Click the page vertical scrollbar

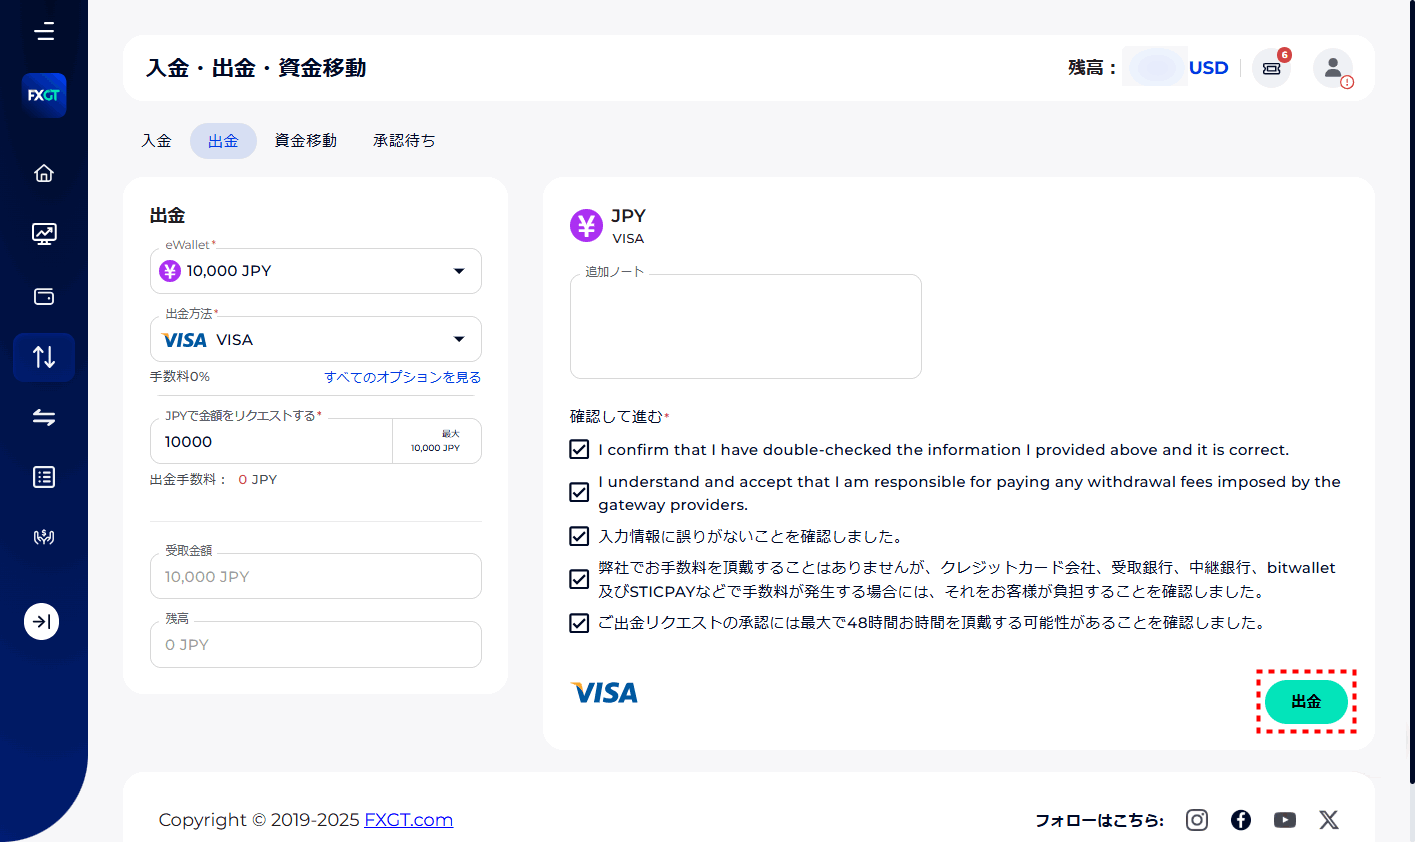pyautogui.click(x=1410, y=392)
